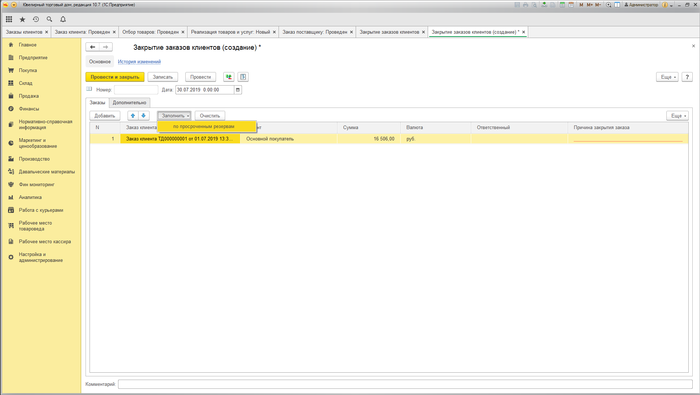Click the title bar zoom scale icon
This screenshot has width=700, height=395.
(608, 4)
